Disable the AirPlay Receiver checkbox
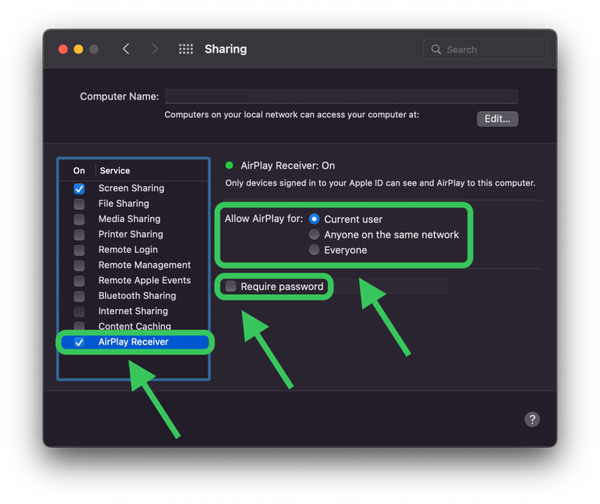Viewport: 600px width, 504px height. pyautogui.click(x=79, y=342)
